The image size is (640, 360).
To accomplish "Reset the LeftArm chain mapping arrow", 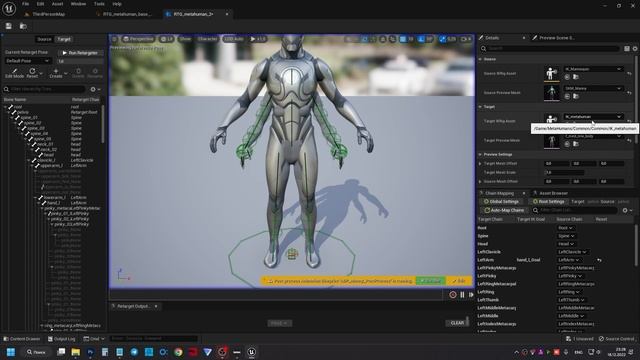I will 599,260.
